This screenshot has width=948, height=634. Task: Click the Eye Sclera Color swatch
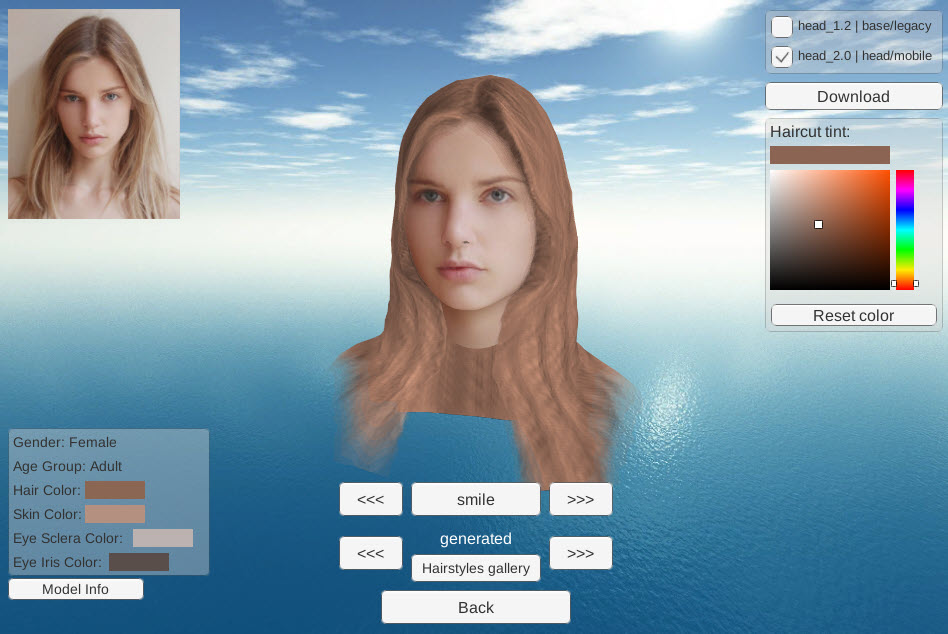pyautogui.click(x=162, y=538)
